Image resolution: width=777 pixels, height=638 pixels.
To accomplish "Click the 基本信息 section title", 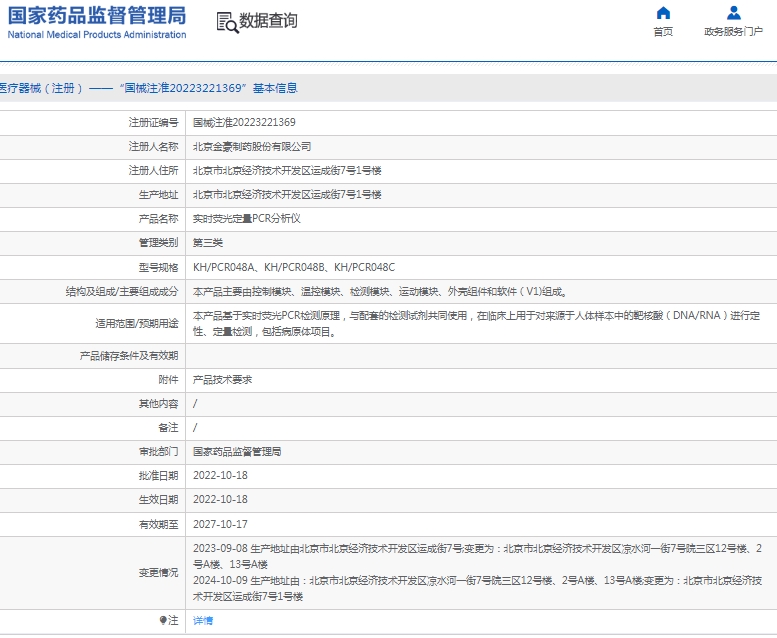I will [275, 88].
